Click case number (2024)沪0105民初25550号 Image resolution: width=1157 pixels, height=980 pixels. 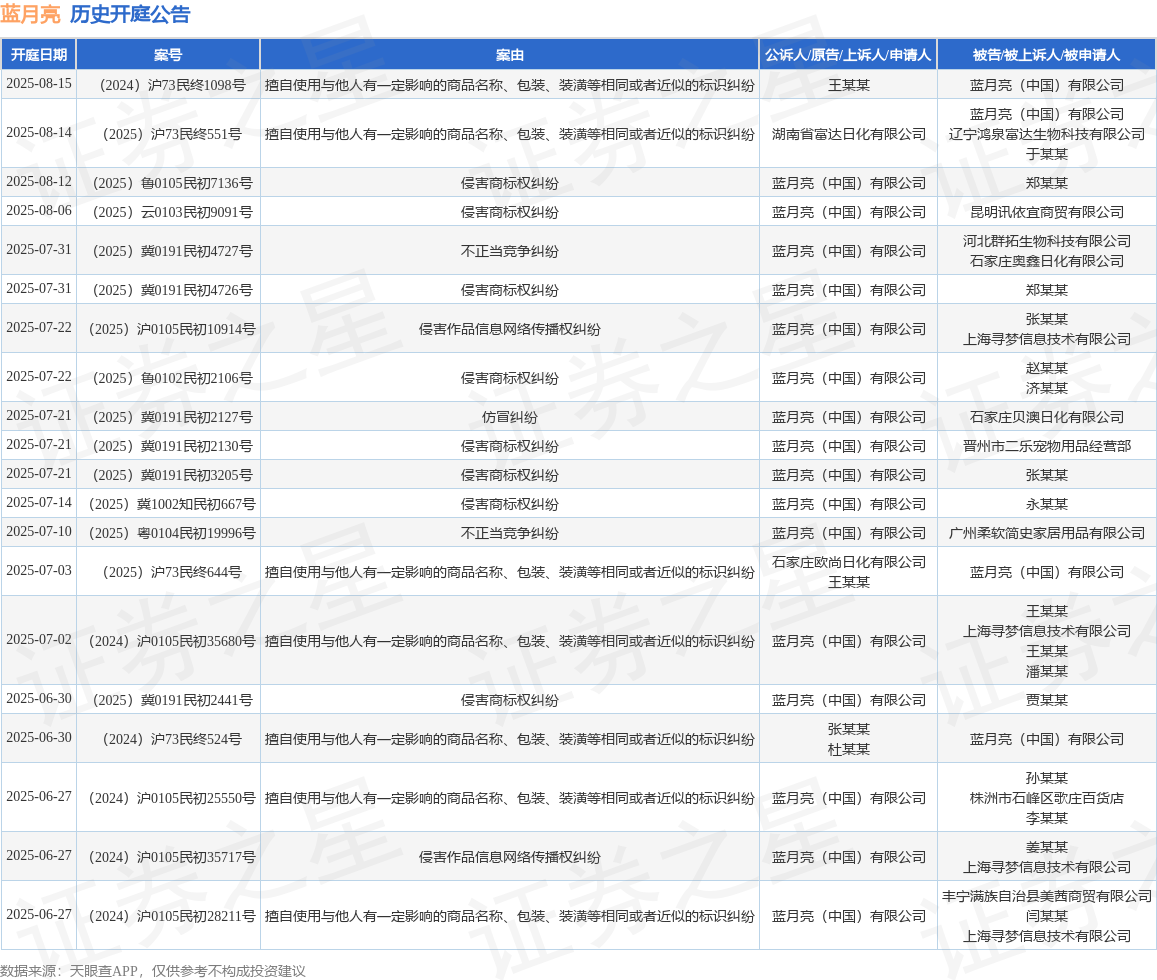pyautogui.click(x=167, y=798)
